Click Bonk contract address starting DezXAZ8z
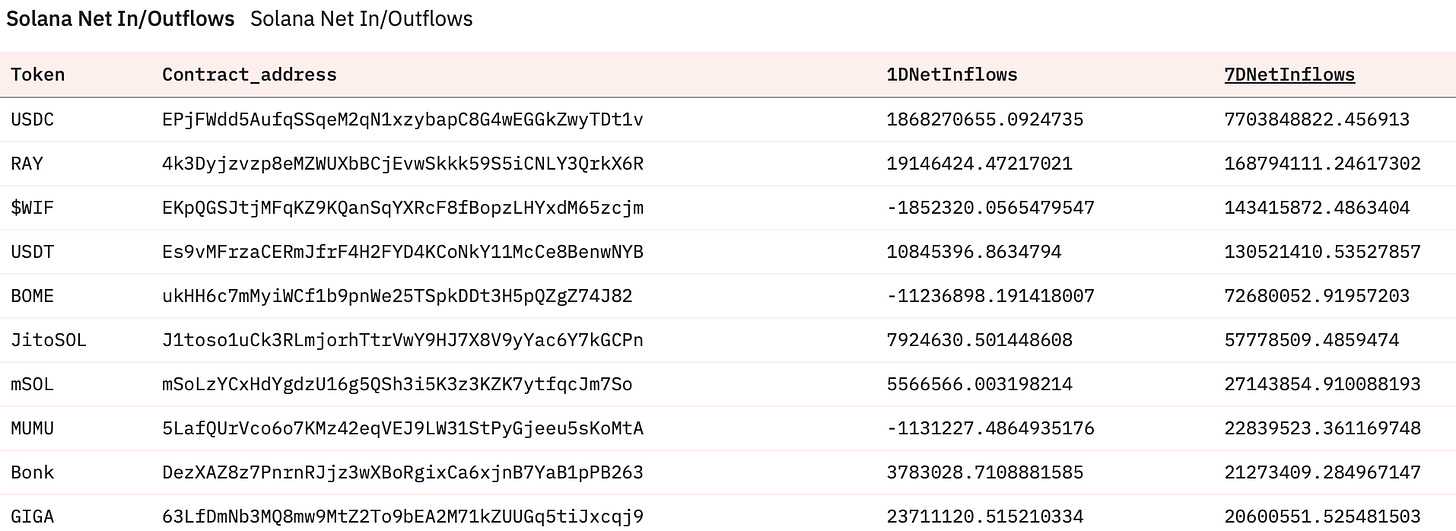This screenshot has width=1456, height=531. [x=402, y=472]
